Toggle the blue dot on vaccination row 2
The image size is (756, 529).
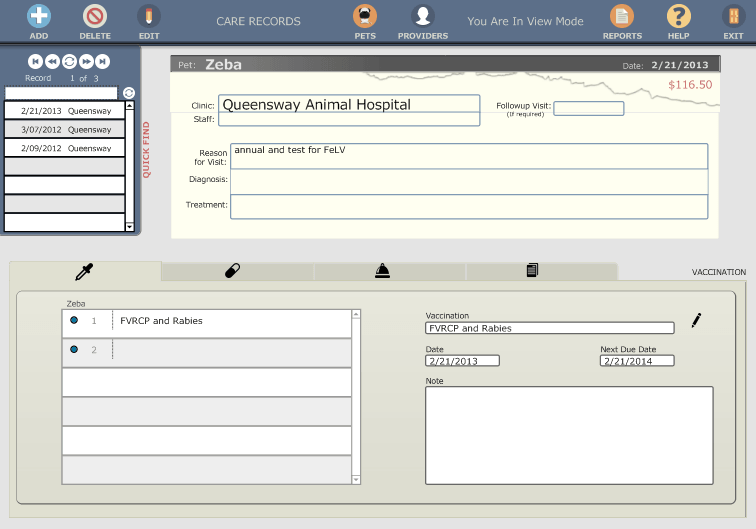(x=74, y=350)
